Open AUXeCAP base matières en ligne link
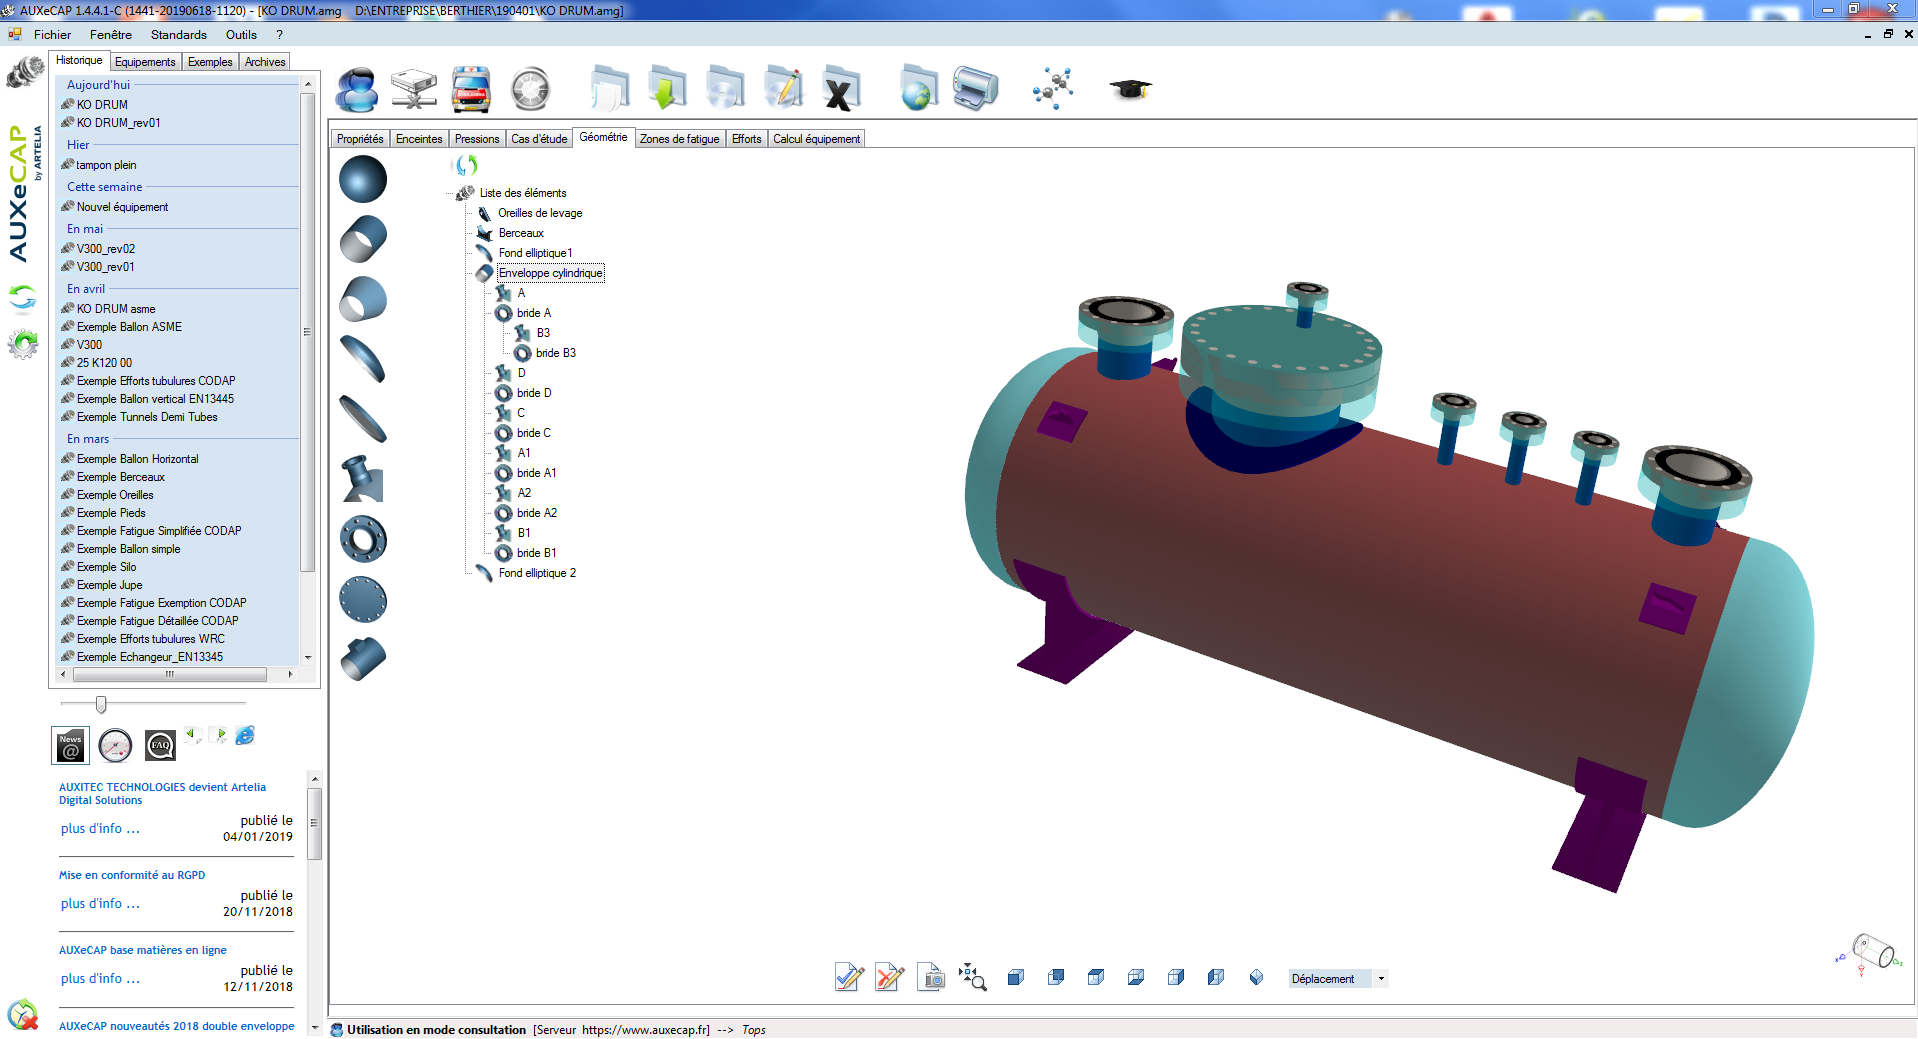This screenshot has height=1039, width=1918. pyautogui.click(x=143, y=950)
